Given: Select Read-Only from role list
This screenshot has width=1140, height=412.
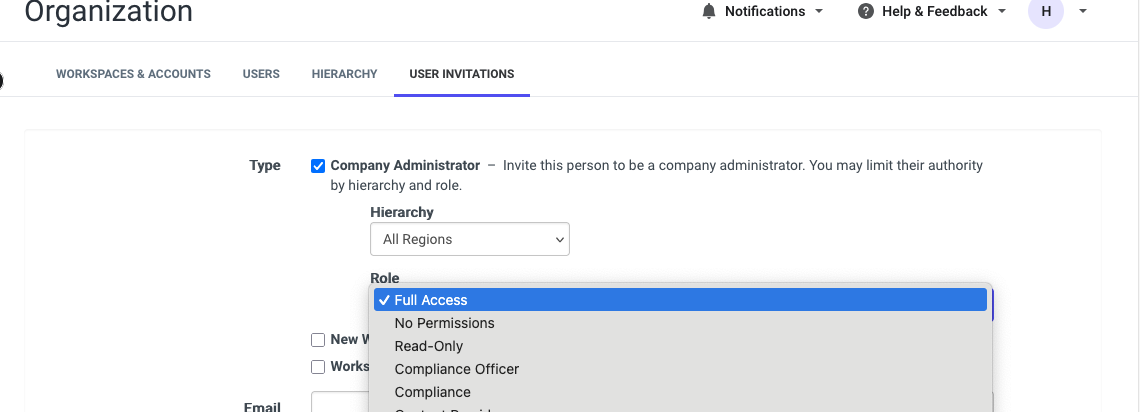Looking at the screenshot, I should (x=680, y=347).
